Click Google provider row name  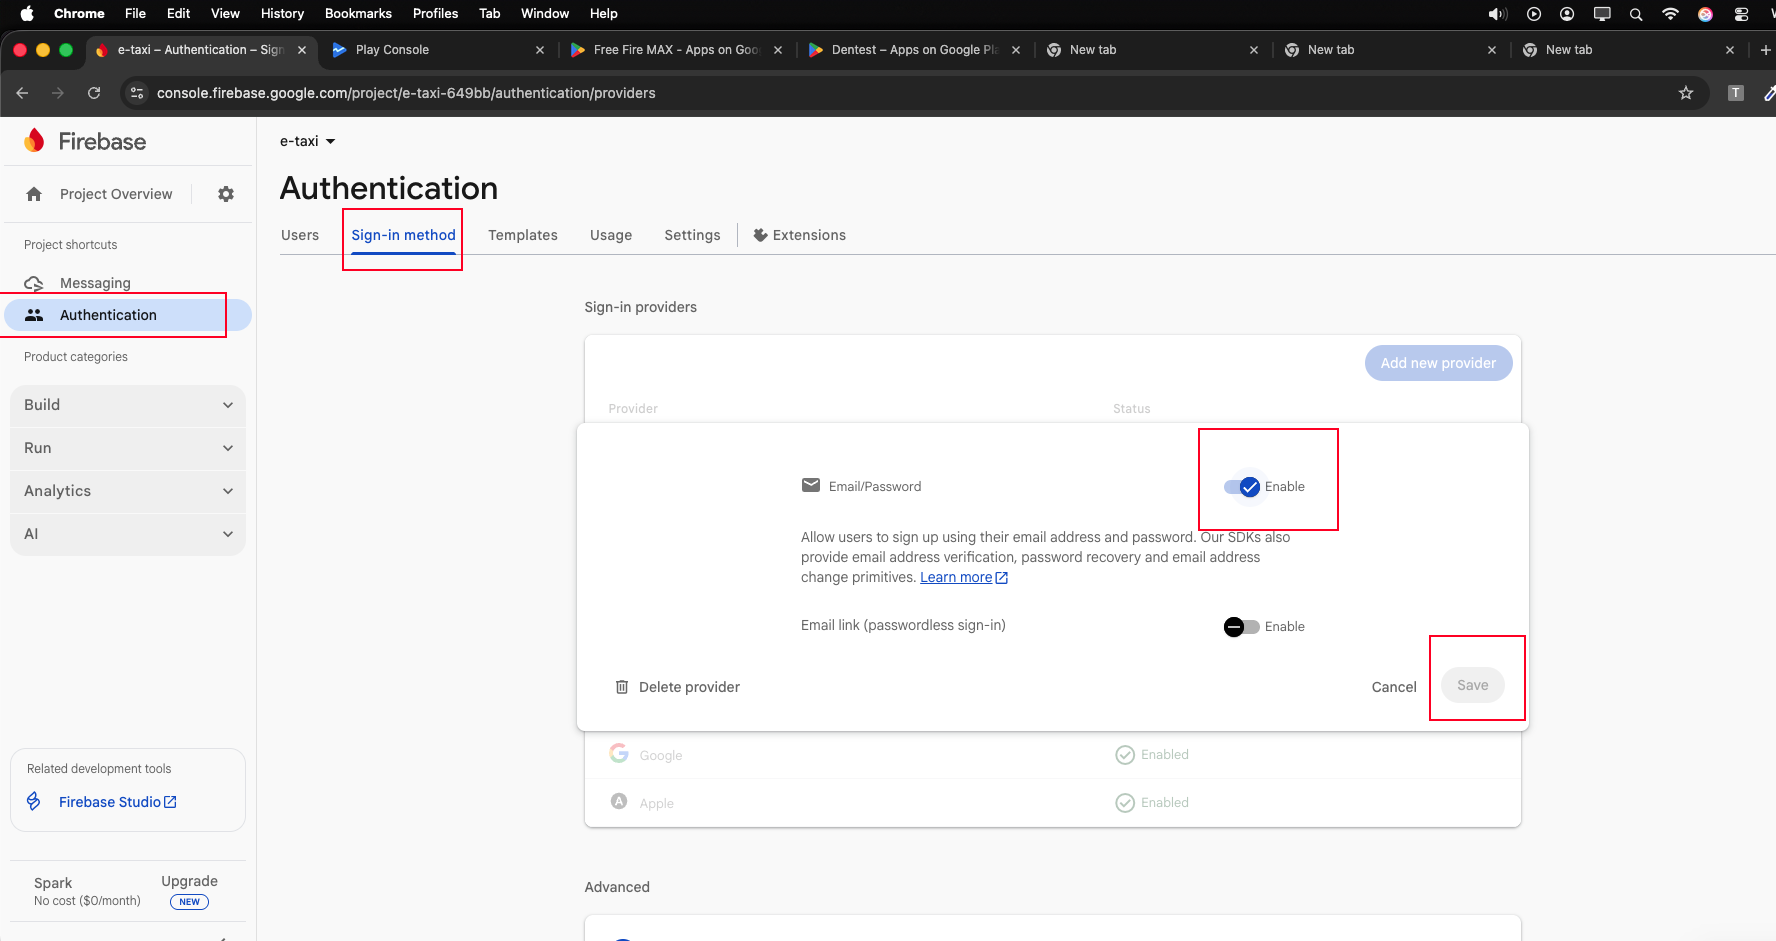coord(661,755)
